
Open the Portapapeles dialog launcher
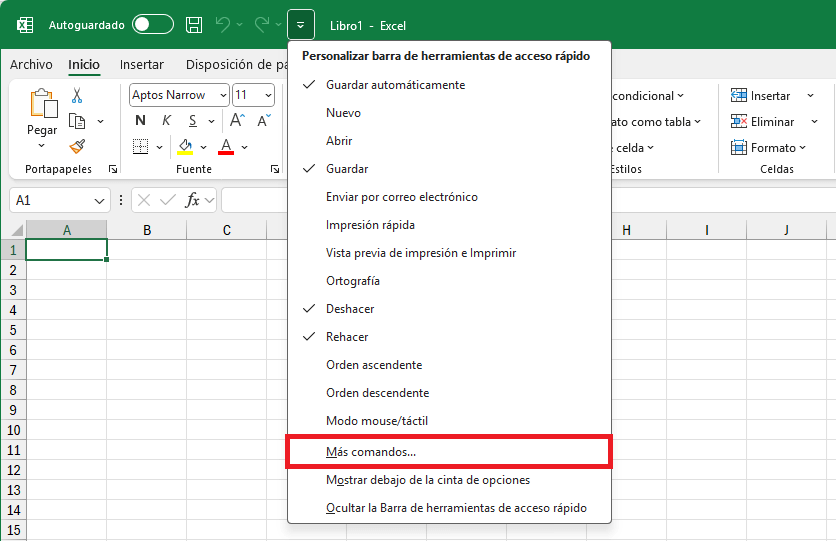(x=112, y=169)
